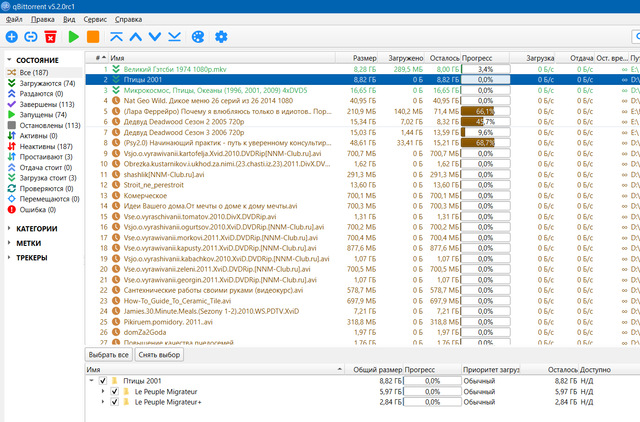The height and width of the screenshot is (422, 640).
Task: Select torrent Stroit_ne_perestroit
Action: tap(153, 185)
